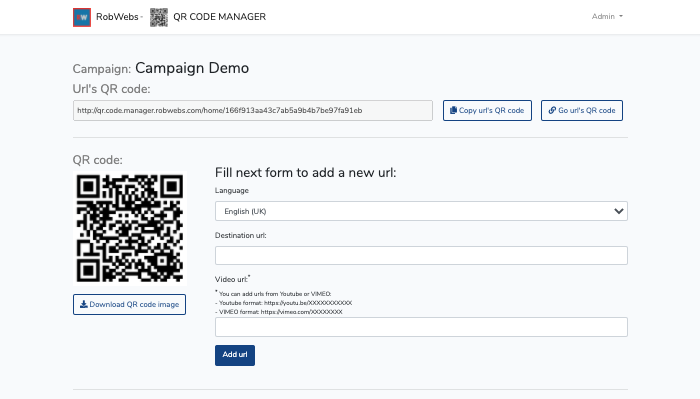
Task: Click the RobWebs logo icon
Action: pyautogui.click(x=82, y=17)
